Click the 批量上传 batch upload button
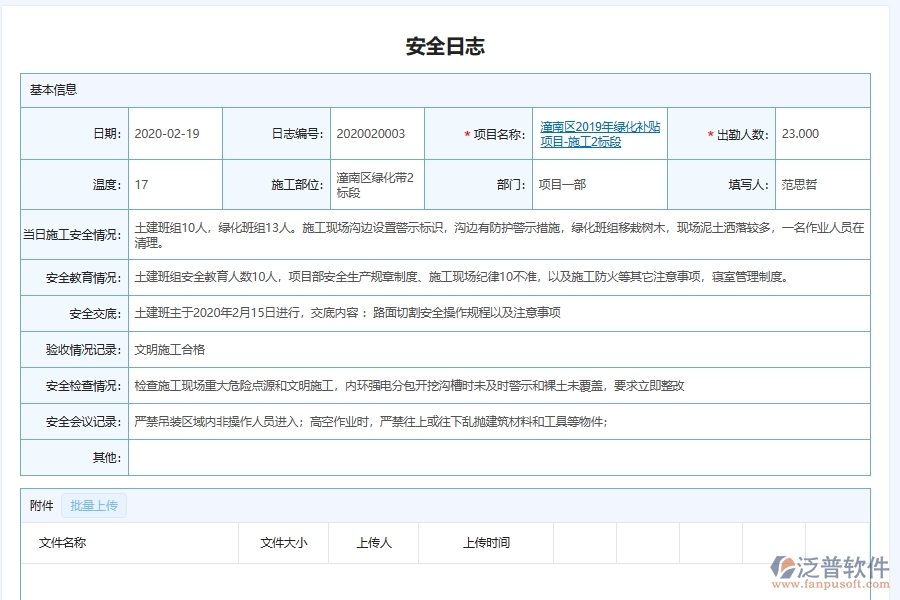The height and width of the screenshot is (600, 900). [94, 505]
